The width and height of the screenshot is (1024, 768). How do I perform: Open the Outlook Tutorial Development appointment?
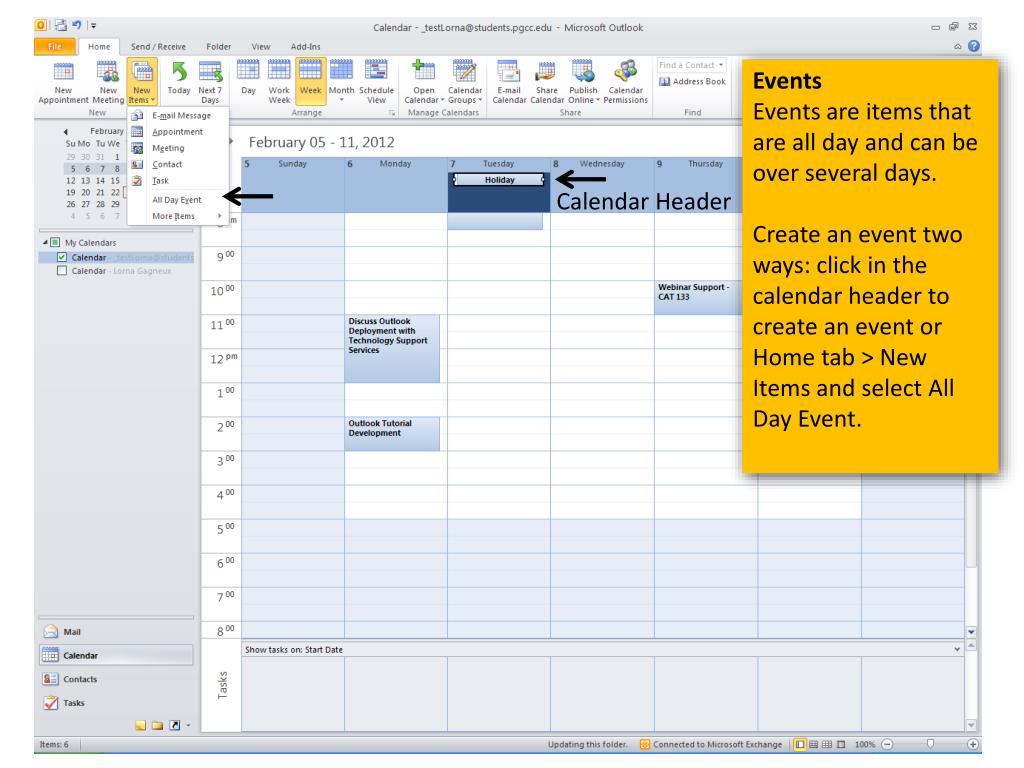click(x=392, y=434)
